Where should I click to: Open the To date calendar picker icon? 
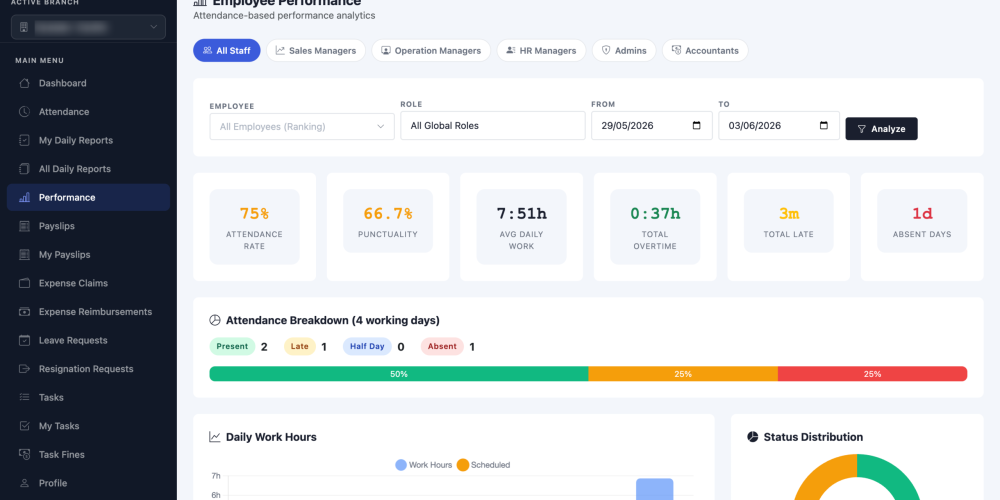coord(824,126)
